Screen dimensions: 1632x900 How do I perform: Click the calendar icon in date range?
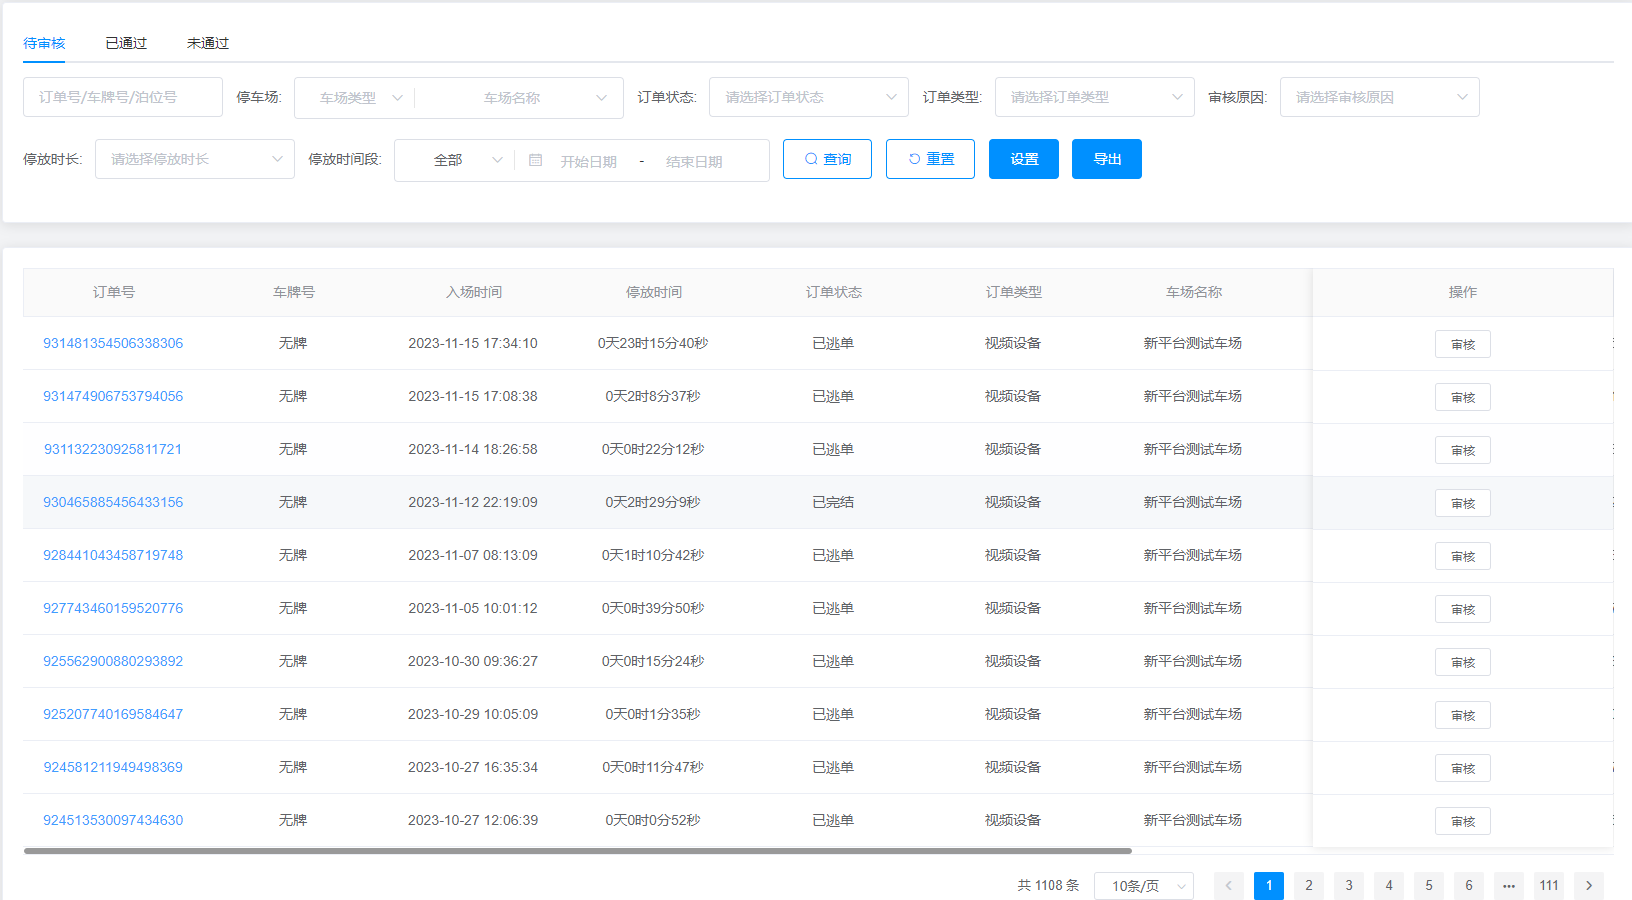(x=535, y=160)
